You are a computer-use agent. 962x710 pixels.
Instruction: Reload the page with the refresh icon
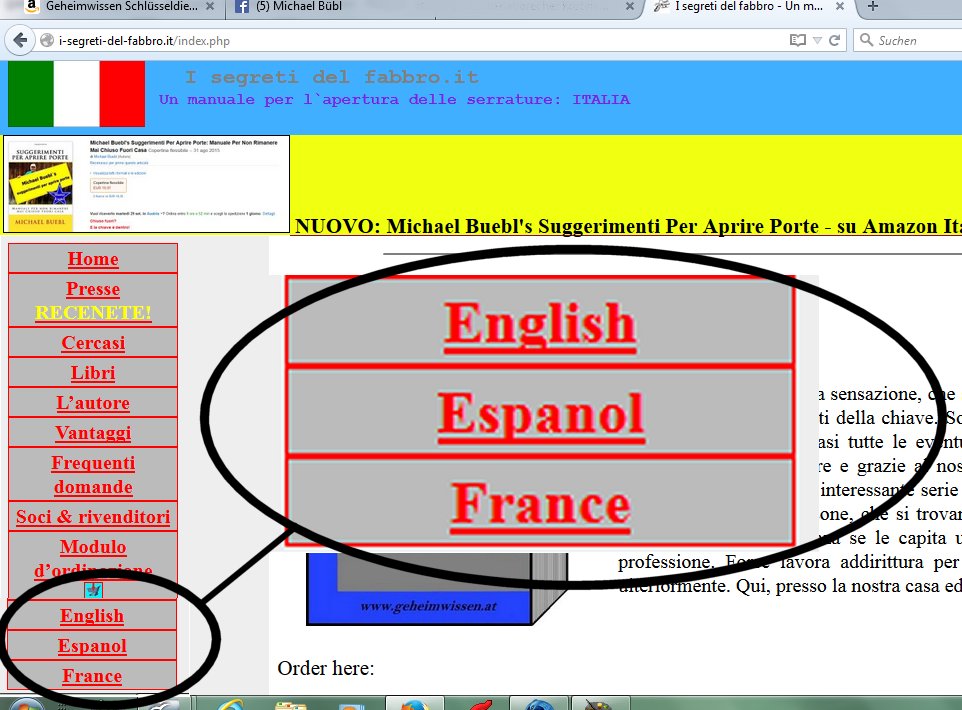coord(834,41)
